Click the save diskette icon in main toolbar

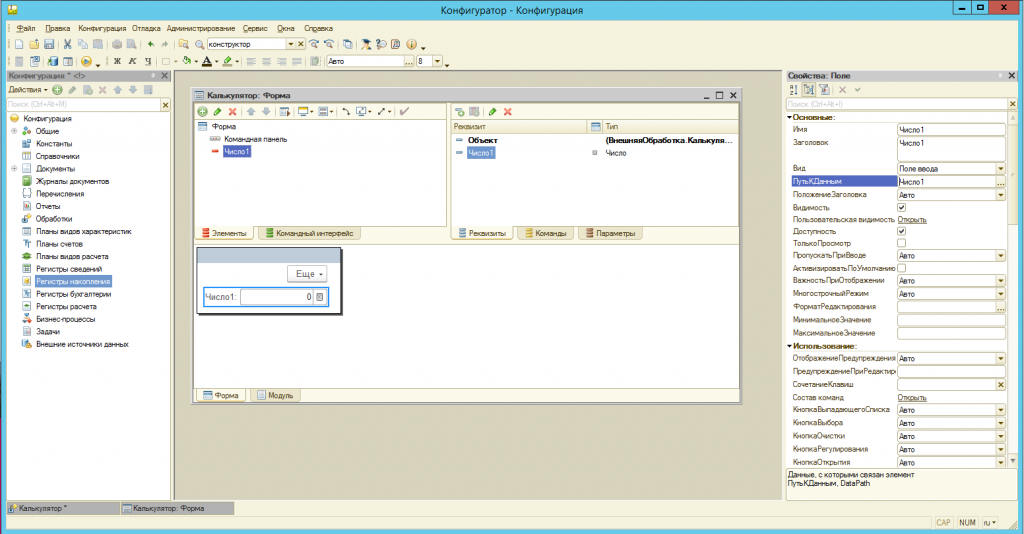click(48, 45)
